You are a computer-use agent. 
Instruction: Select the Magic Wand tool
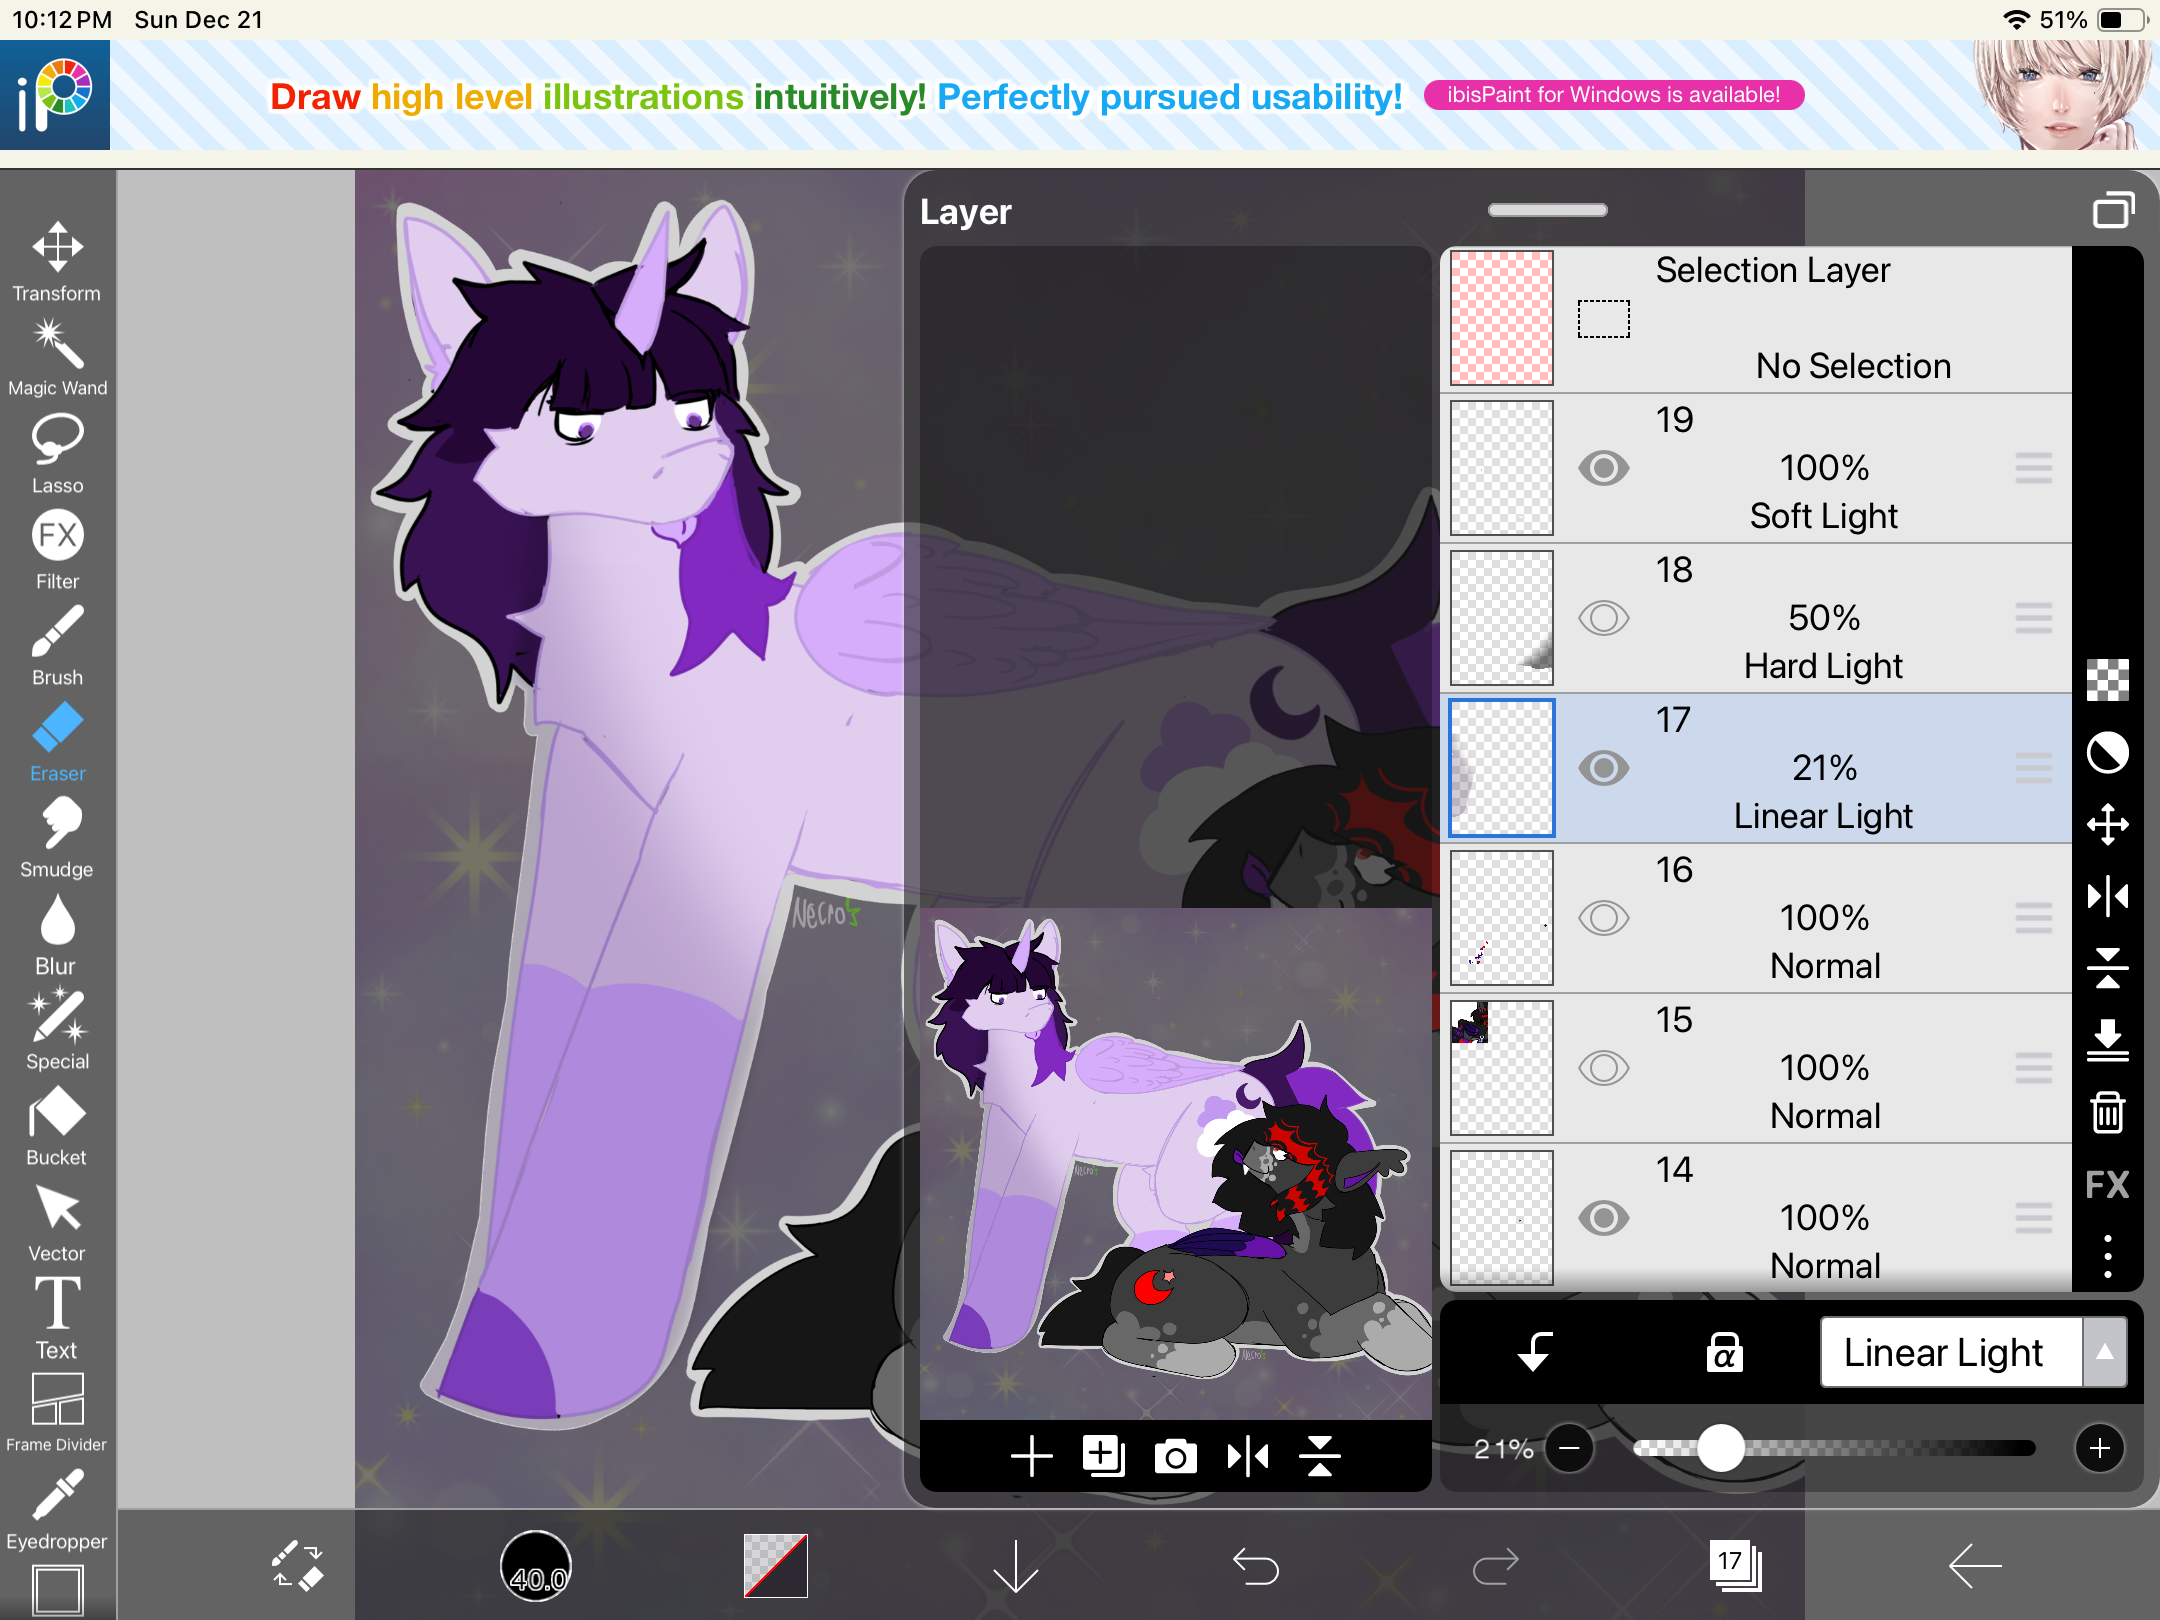tap(57, 357)
